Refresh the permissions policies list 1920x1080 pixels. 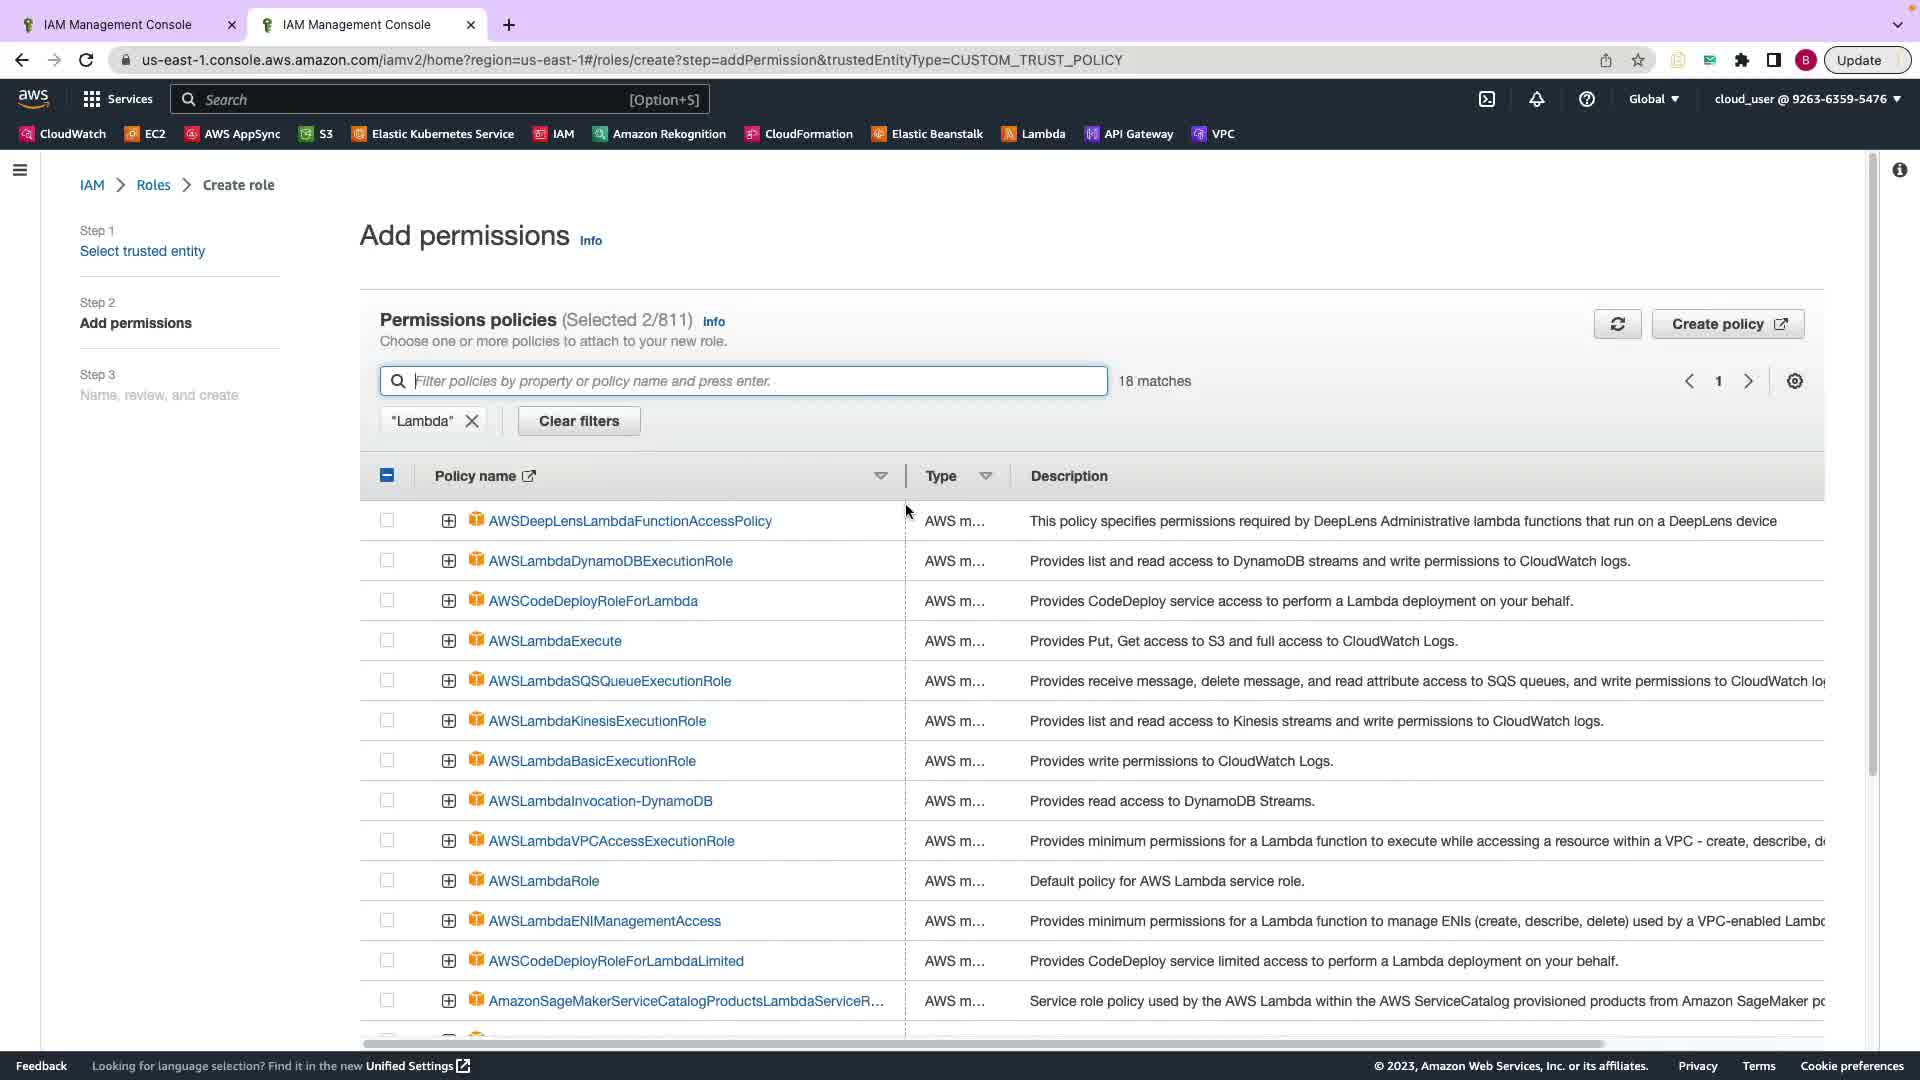1617,324
